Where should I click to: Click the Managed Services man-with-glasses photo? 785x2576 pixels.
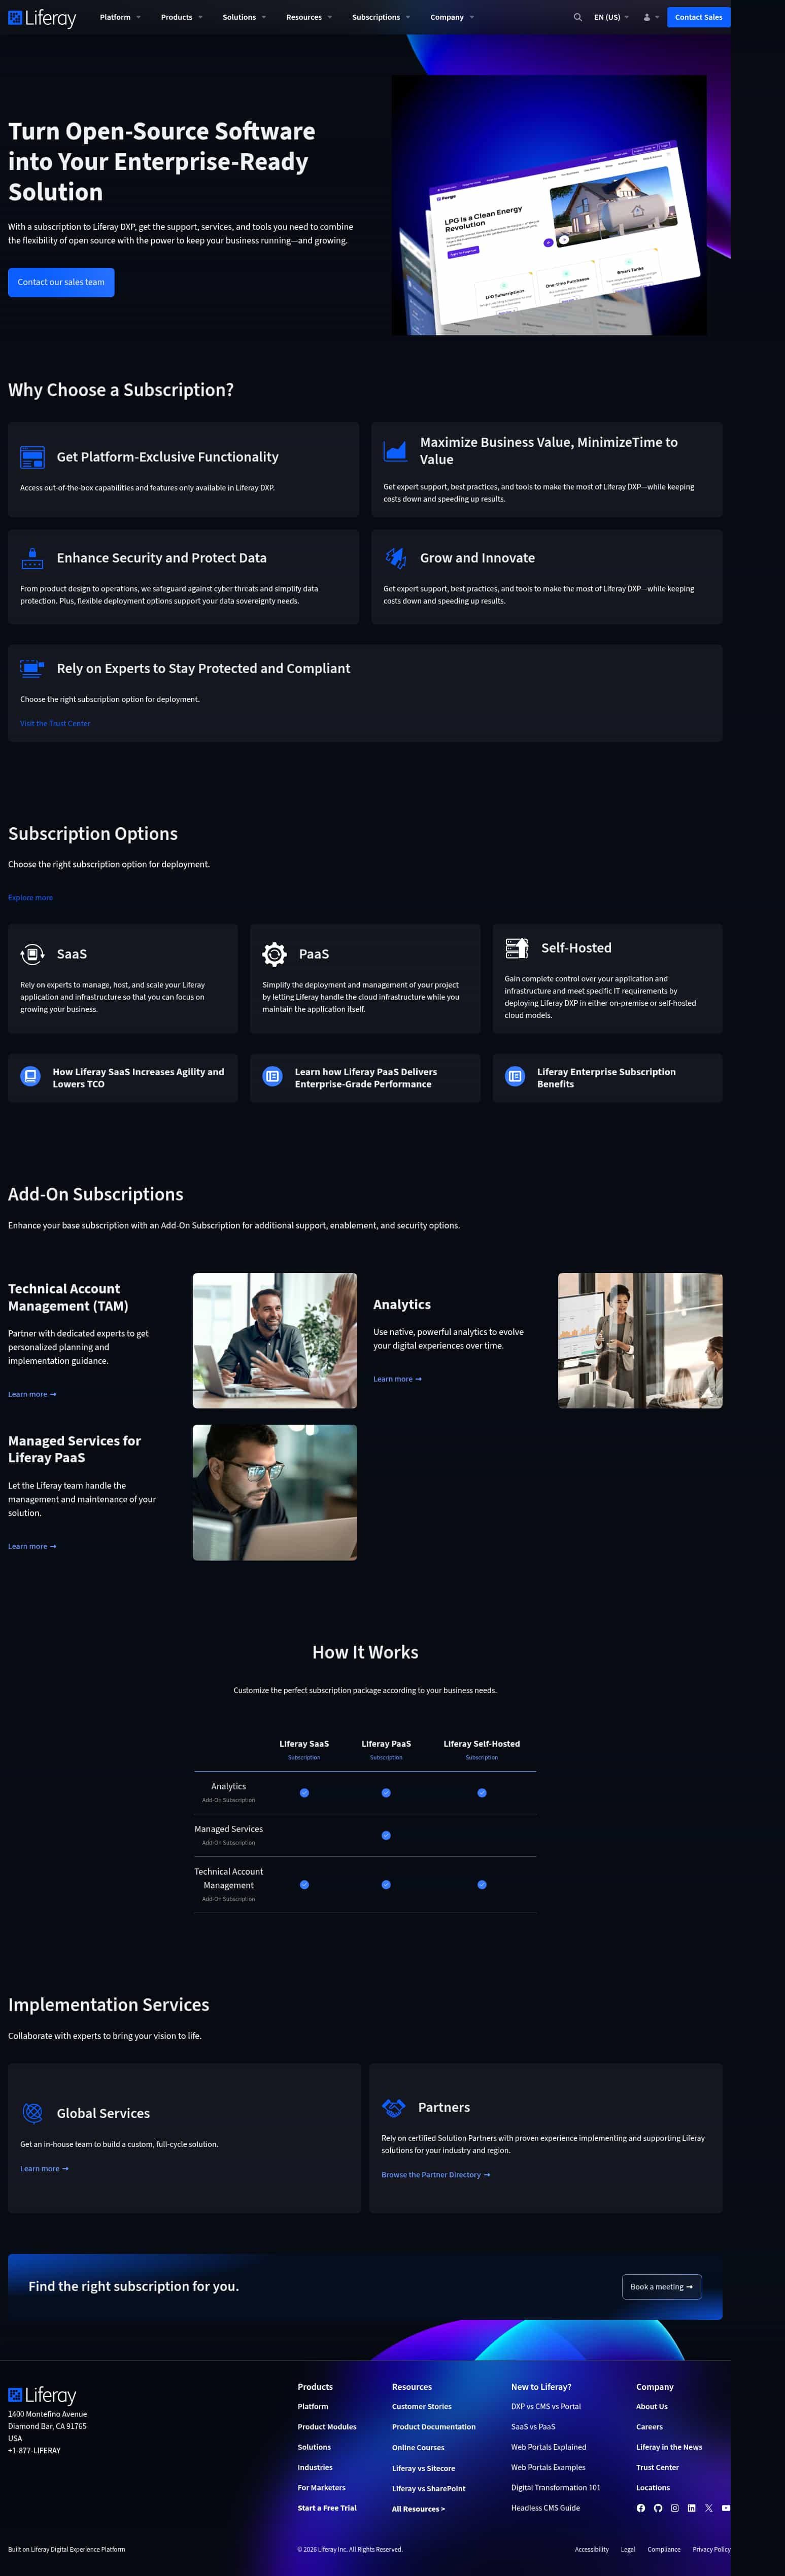275,1493
